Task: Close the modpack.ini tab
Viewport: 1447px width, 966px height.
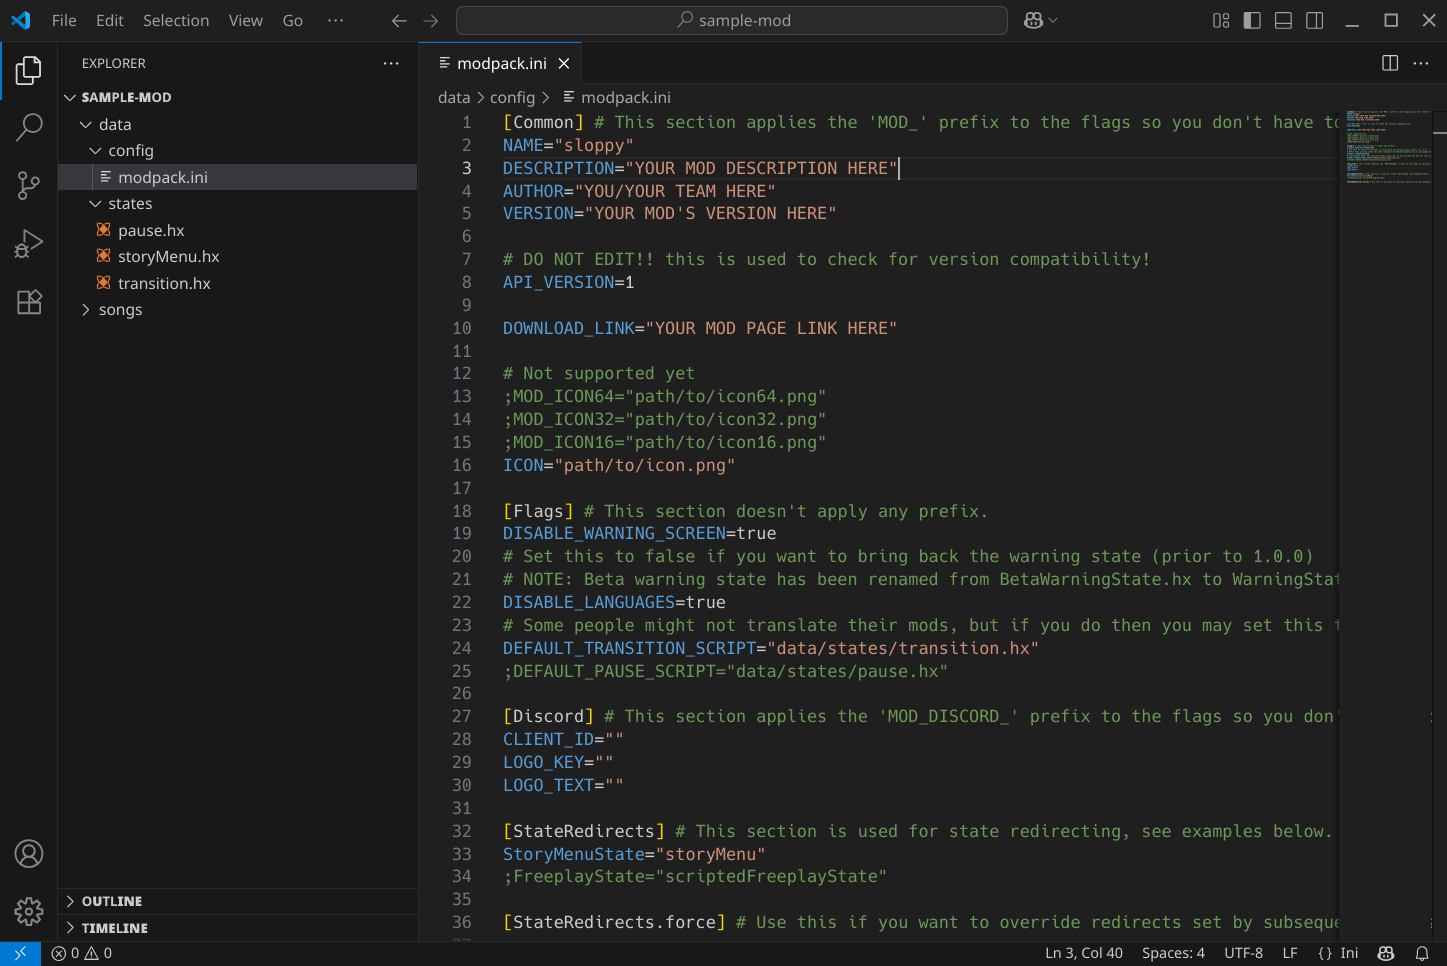Action: pos(564,63)
